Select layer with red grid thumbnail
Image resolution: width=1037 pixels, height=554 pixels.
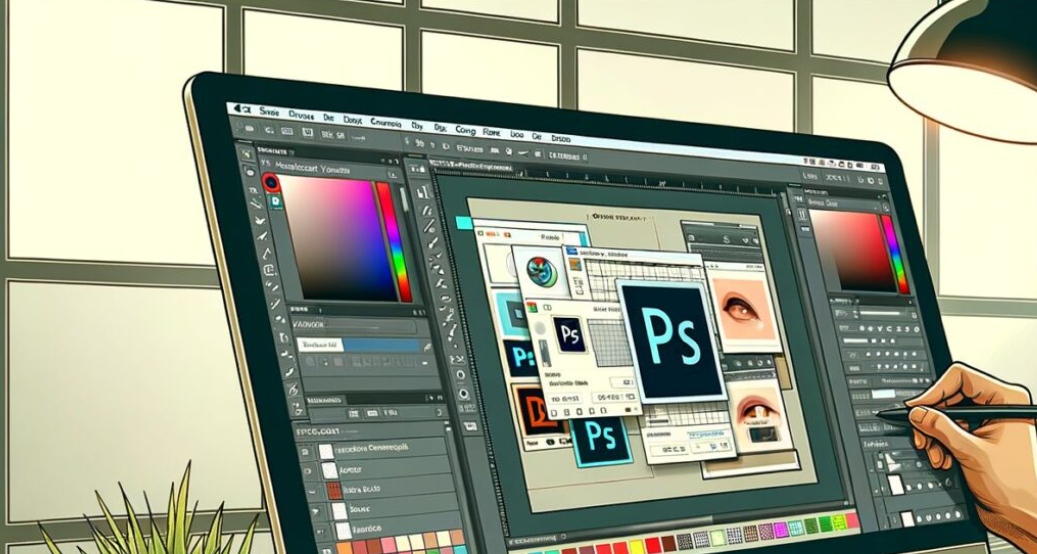pyautogui.click(x=386, y=491)
